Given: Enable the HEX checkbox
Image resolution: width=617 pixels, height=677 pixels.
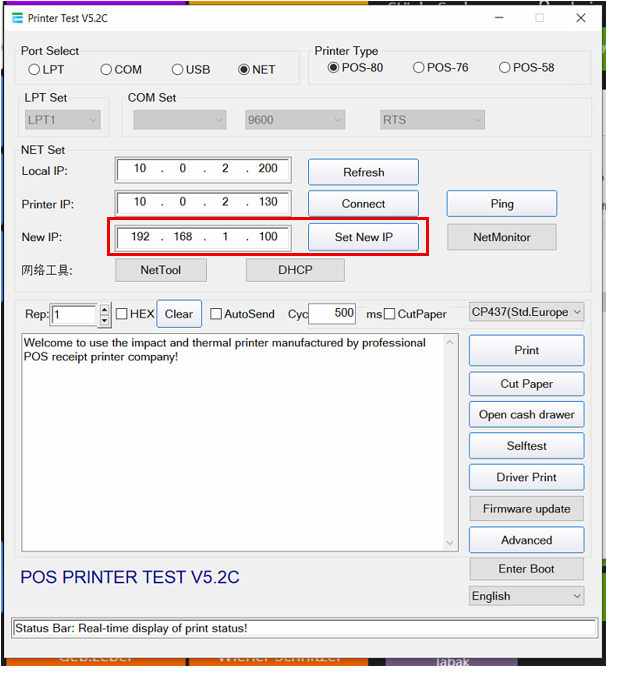Looking at the screenshot, I should click(x=121, y=314).
